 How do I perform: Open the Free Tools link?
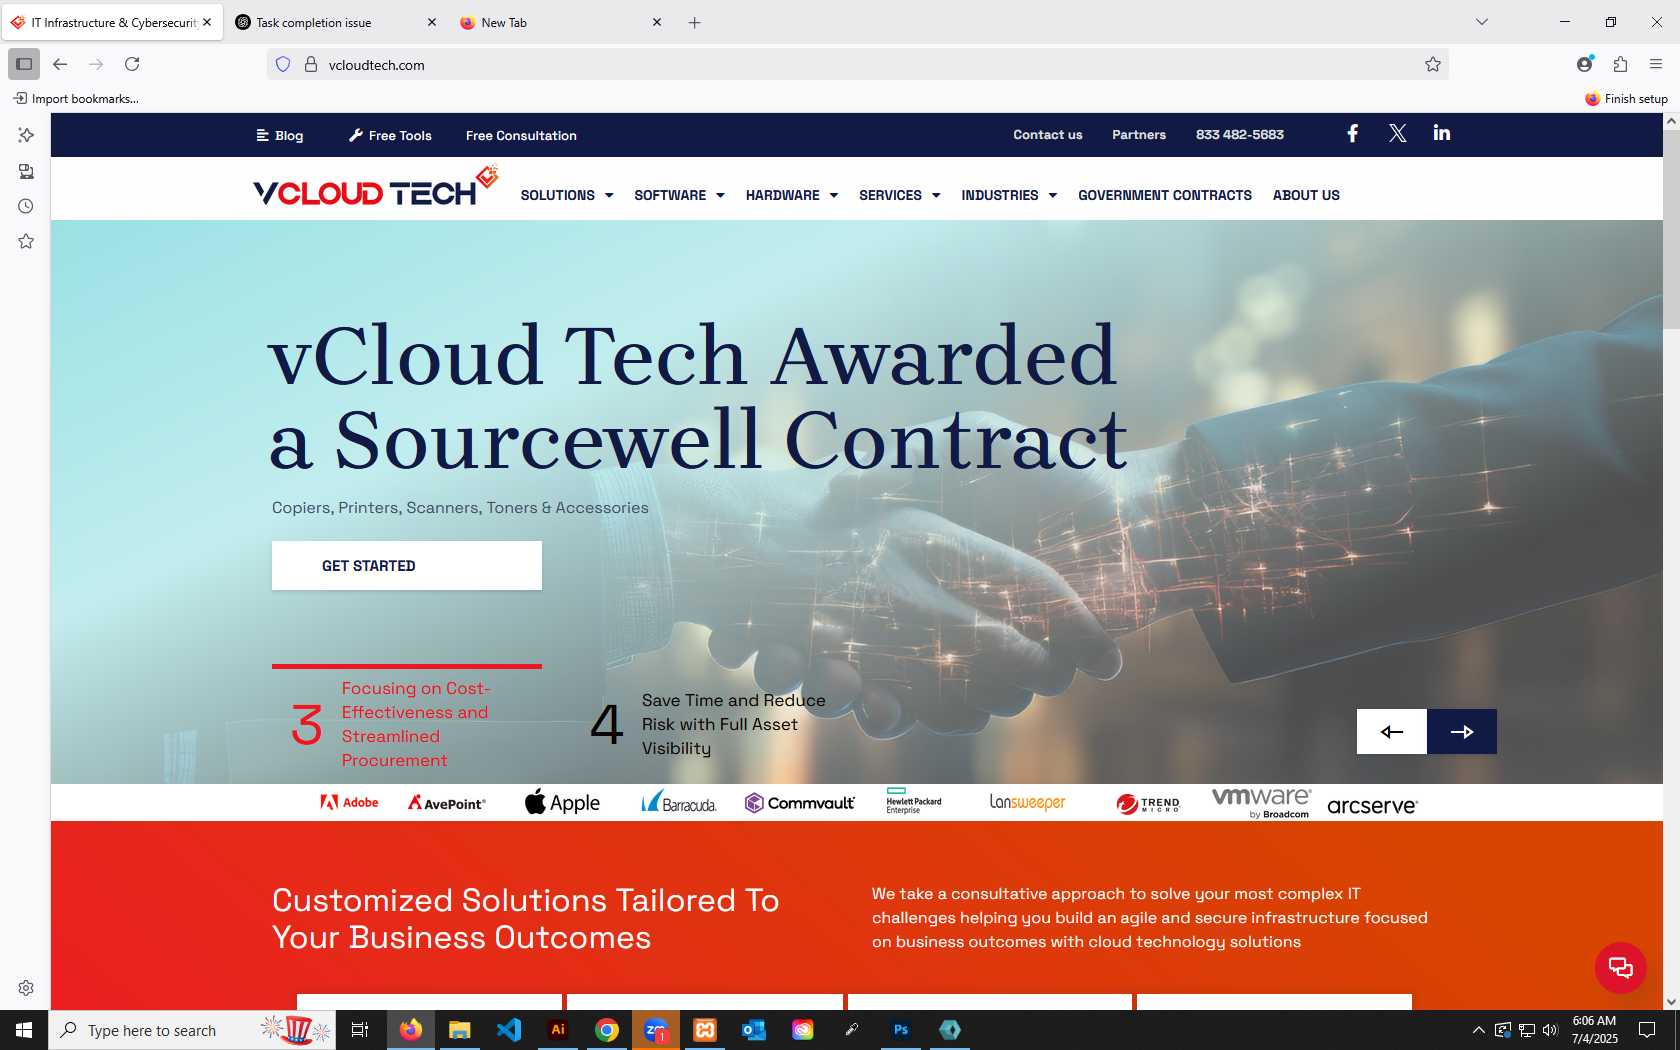click(x=390, y=135)
